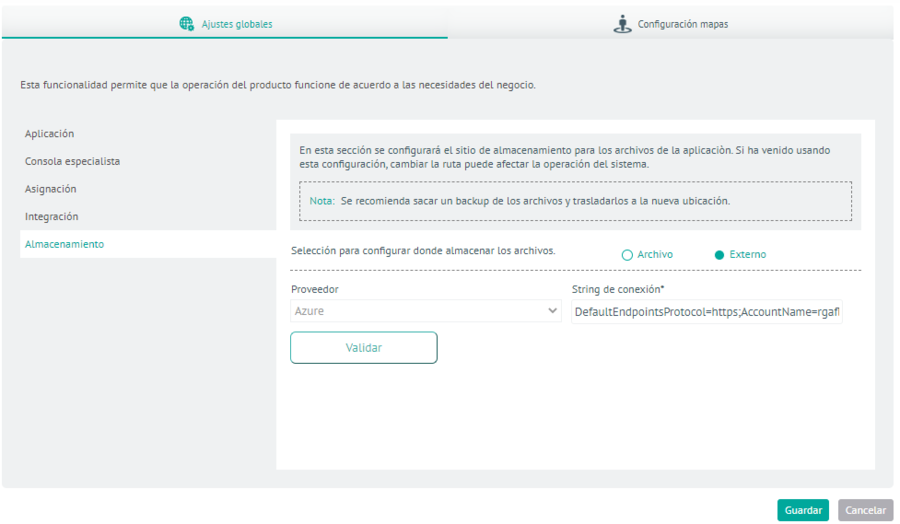The width and height of the screenshot is (900, 524).
Task: Click the Proveedor field label
Action: pos(315,289)
